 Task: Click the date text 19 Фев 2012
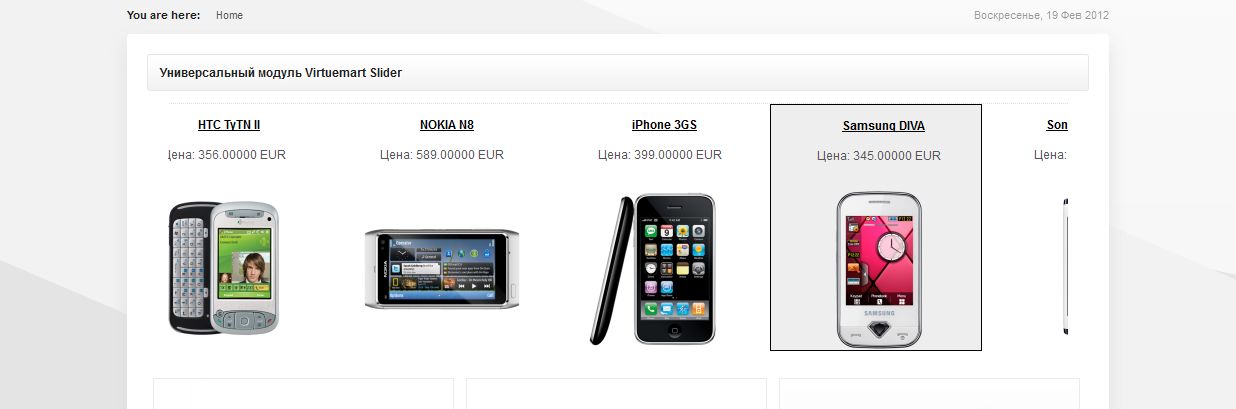point(1078,15)
